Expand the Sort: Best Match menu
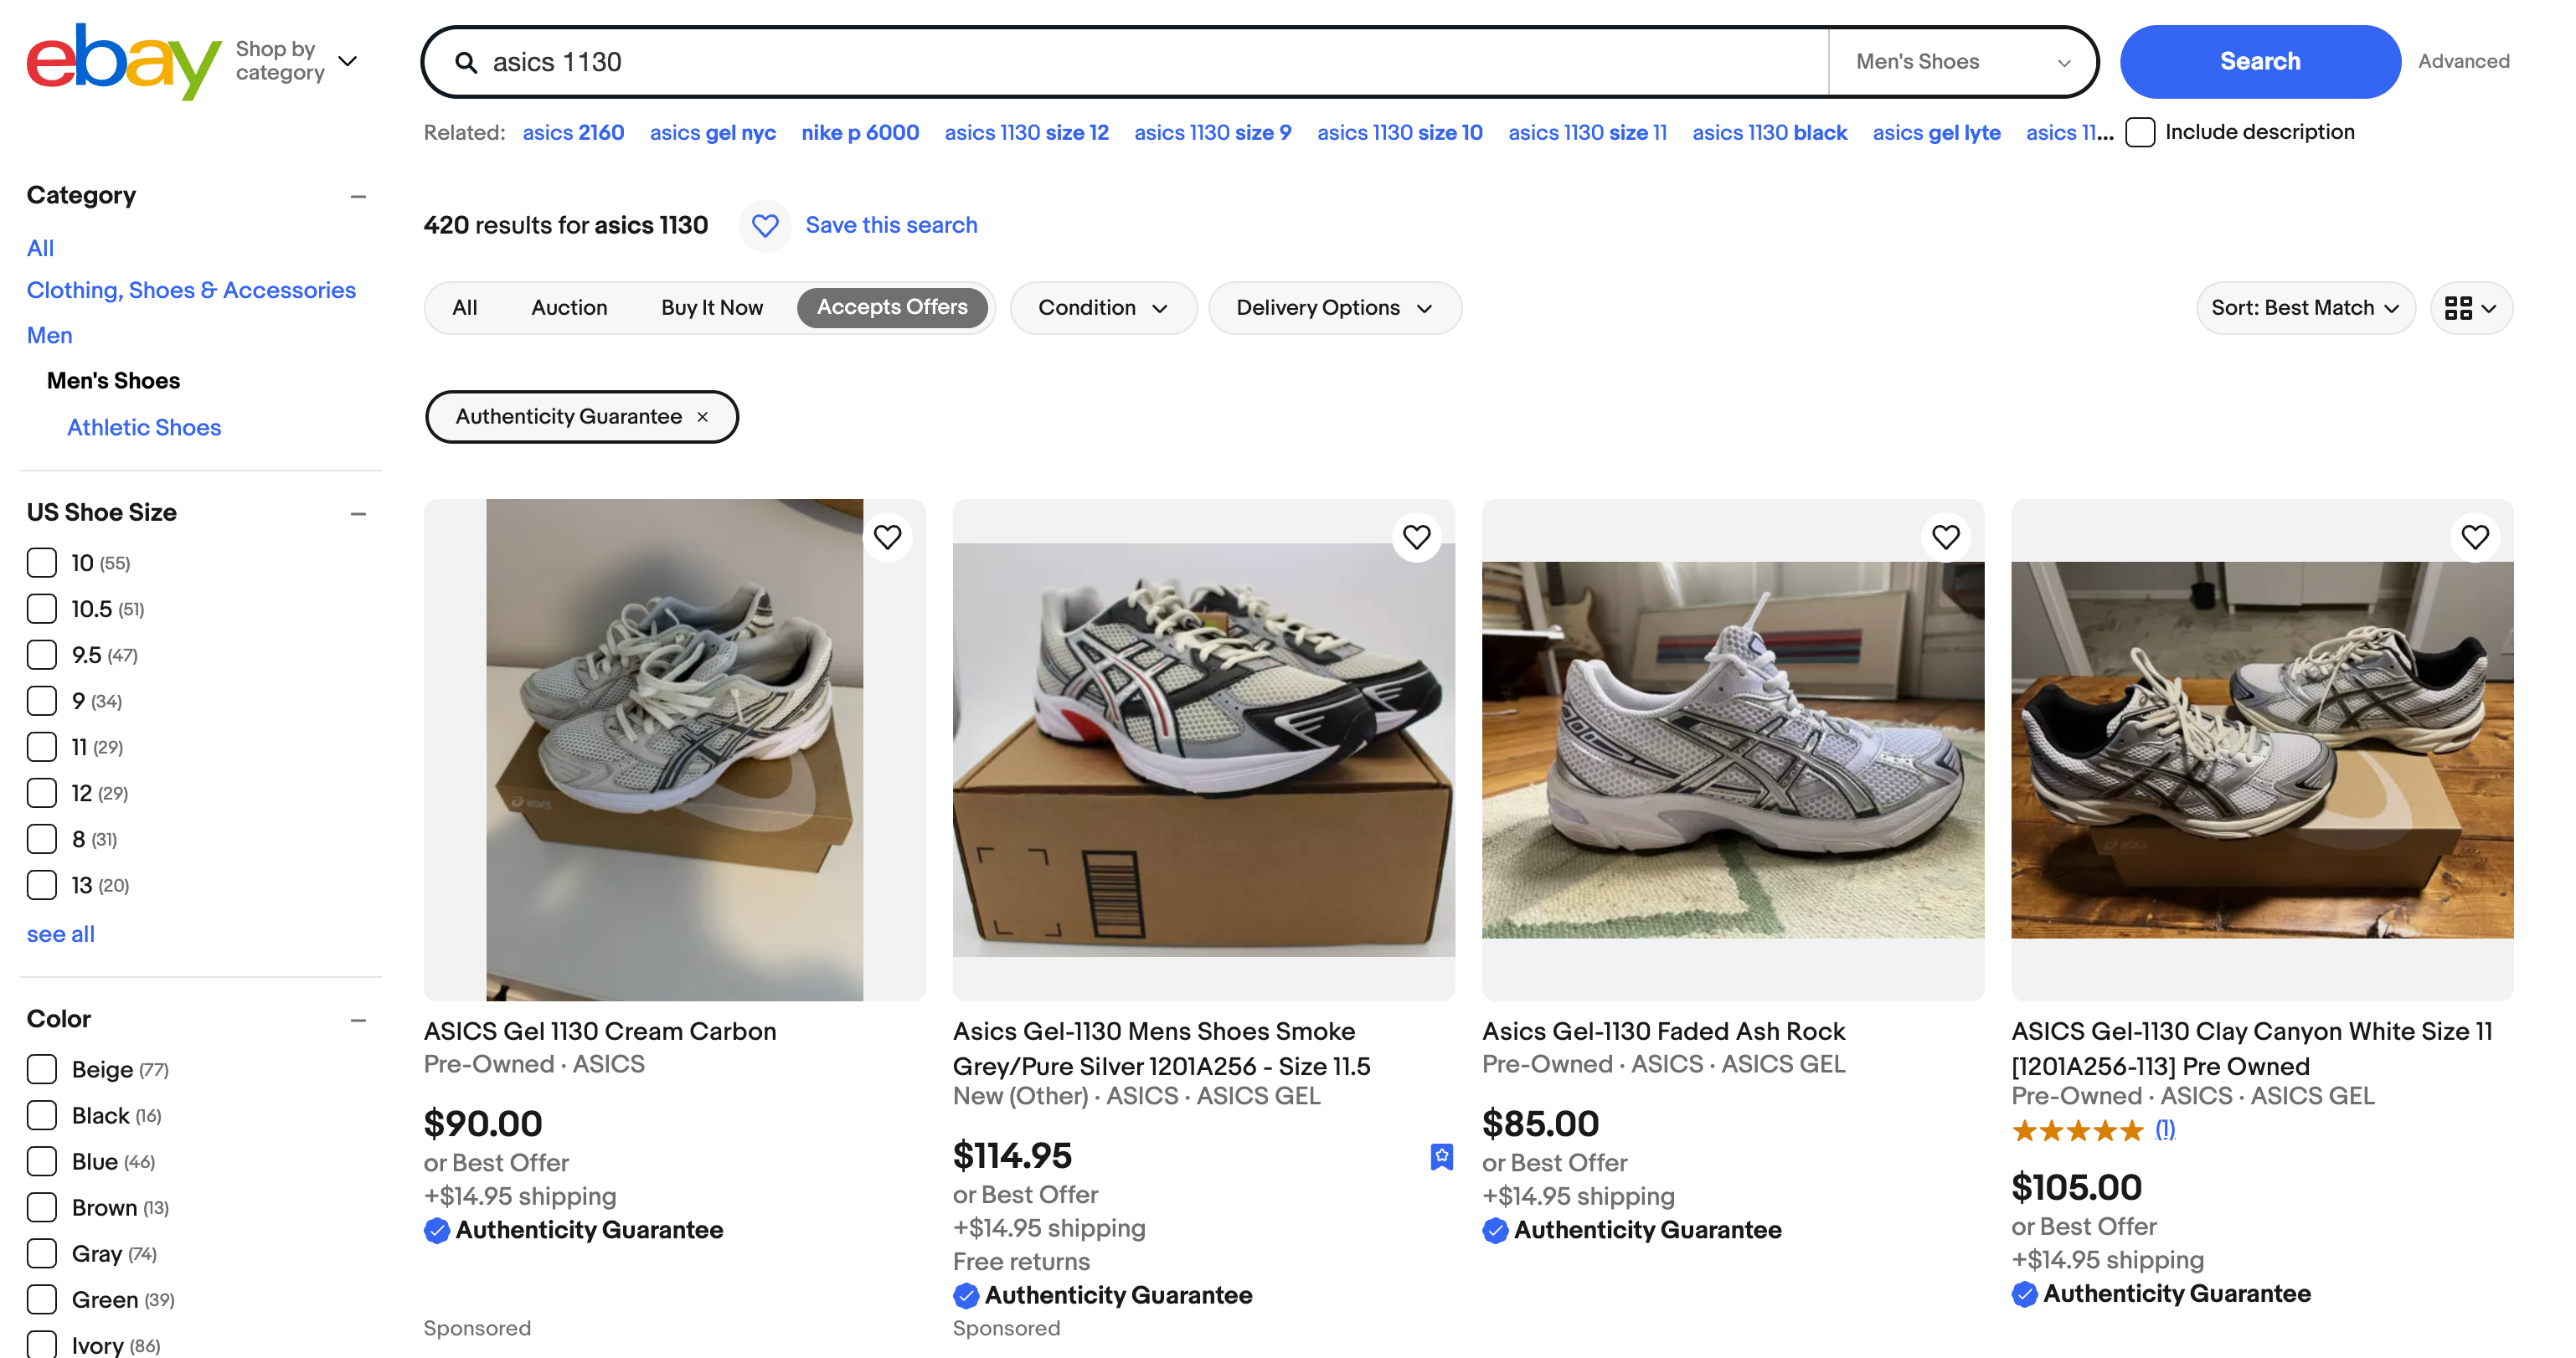Viewport: 2576px width, 1358px height. click(2304, 308)
